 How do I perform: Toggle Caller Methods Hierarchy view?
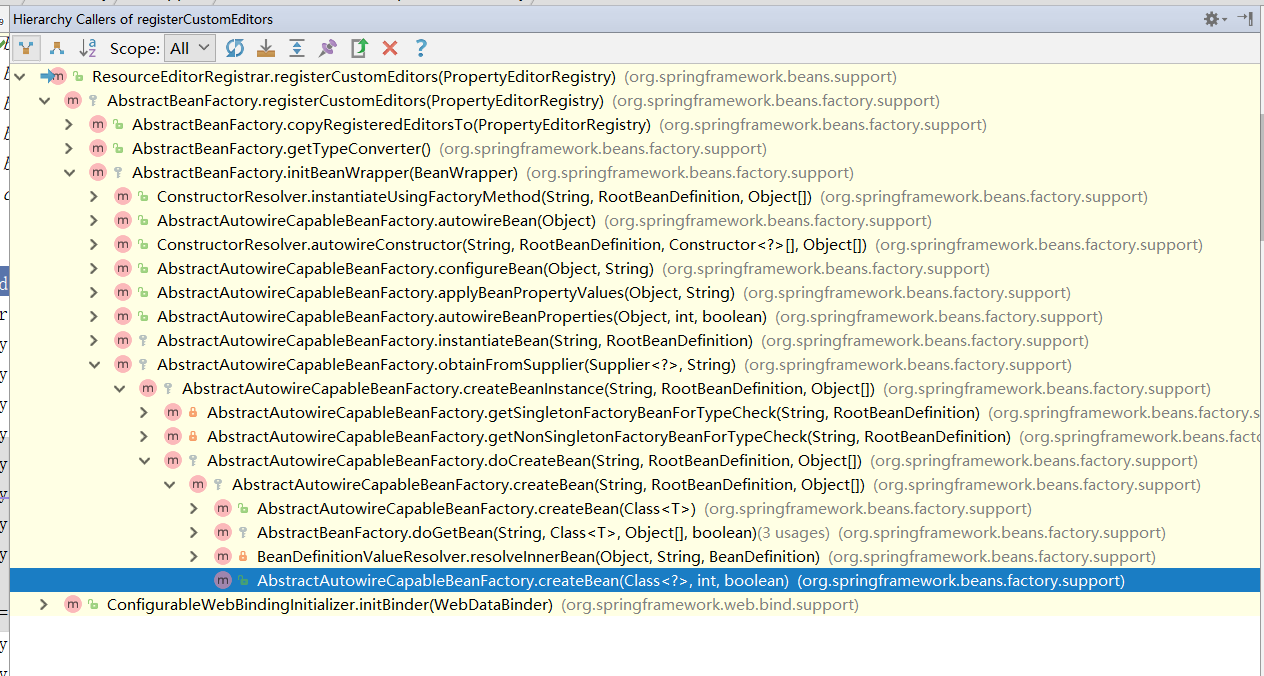point(26,48)
